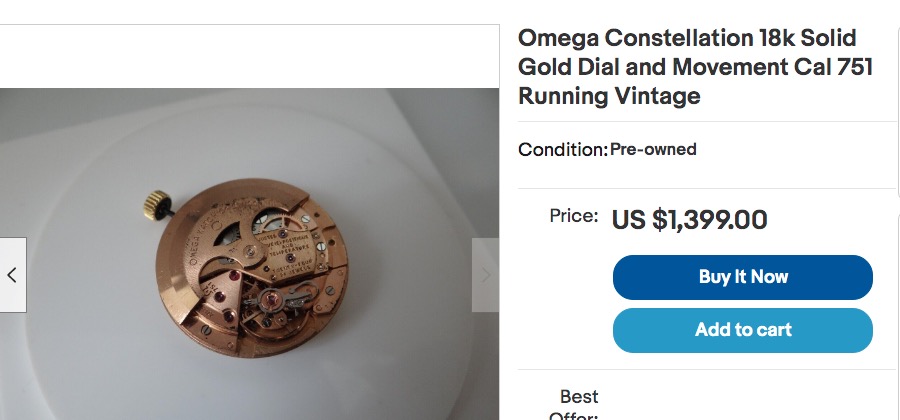The image size is (900, 420).
Task: Click divider line beneath the condition row
Action: point(707,188)
